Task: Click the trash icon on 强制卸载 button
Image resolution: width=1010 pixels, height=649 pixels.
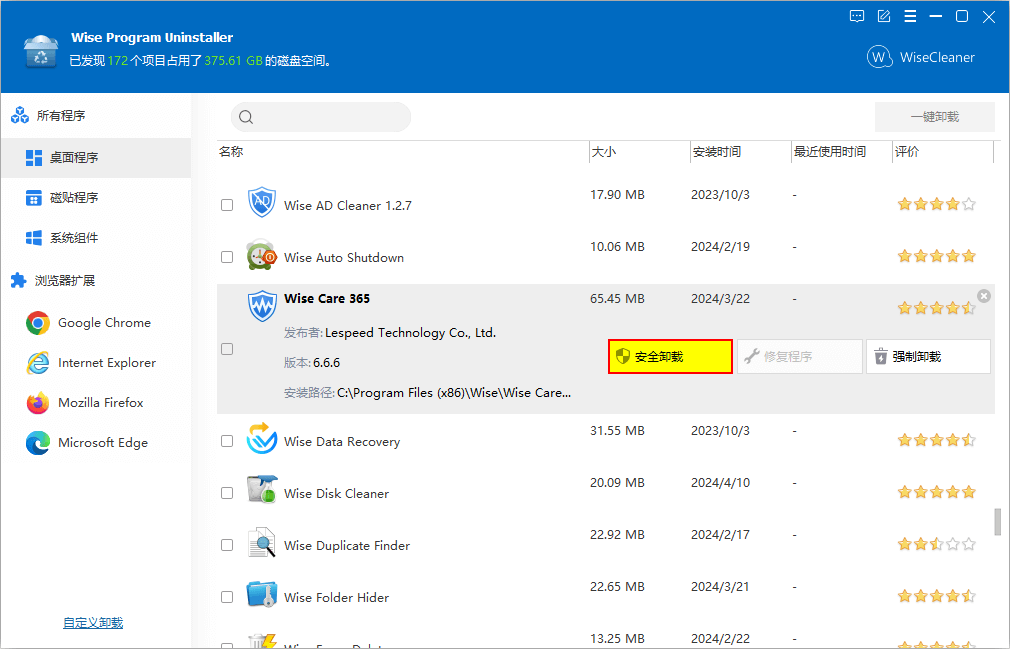Action: 881,356
